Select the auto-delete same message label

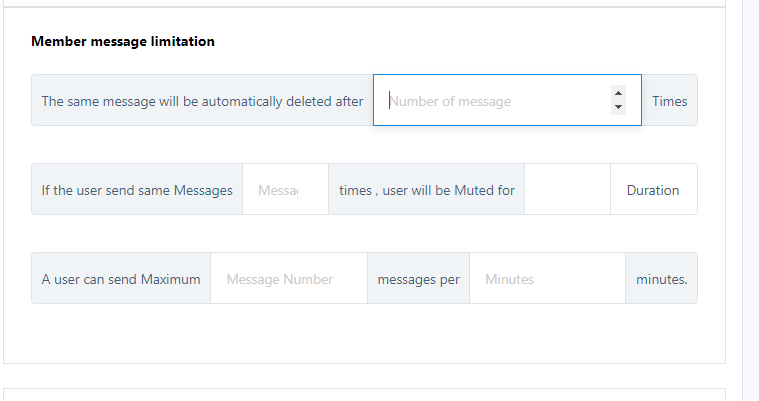click(x=202, y=101)
